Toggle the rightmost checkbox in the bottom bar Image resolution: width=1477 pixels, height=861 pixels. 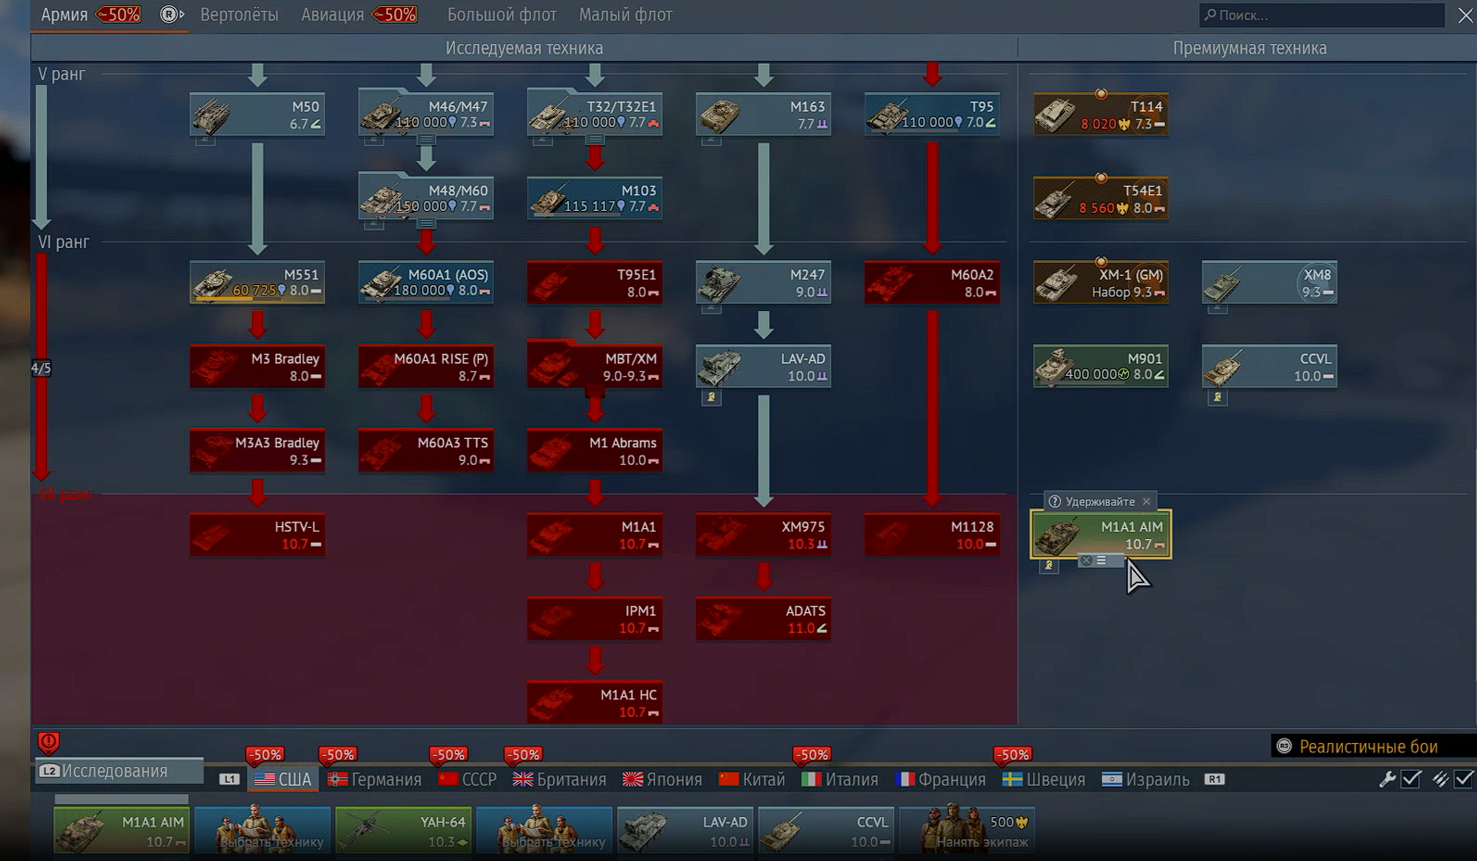coord(1464,779)
